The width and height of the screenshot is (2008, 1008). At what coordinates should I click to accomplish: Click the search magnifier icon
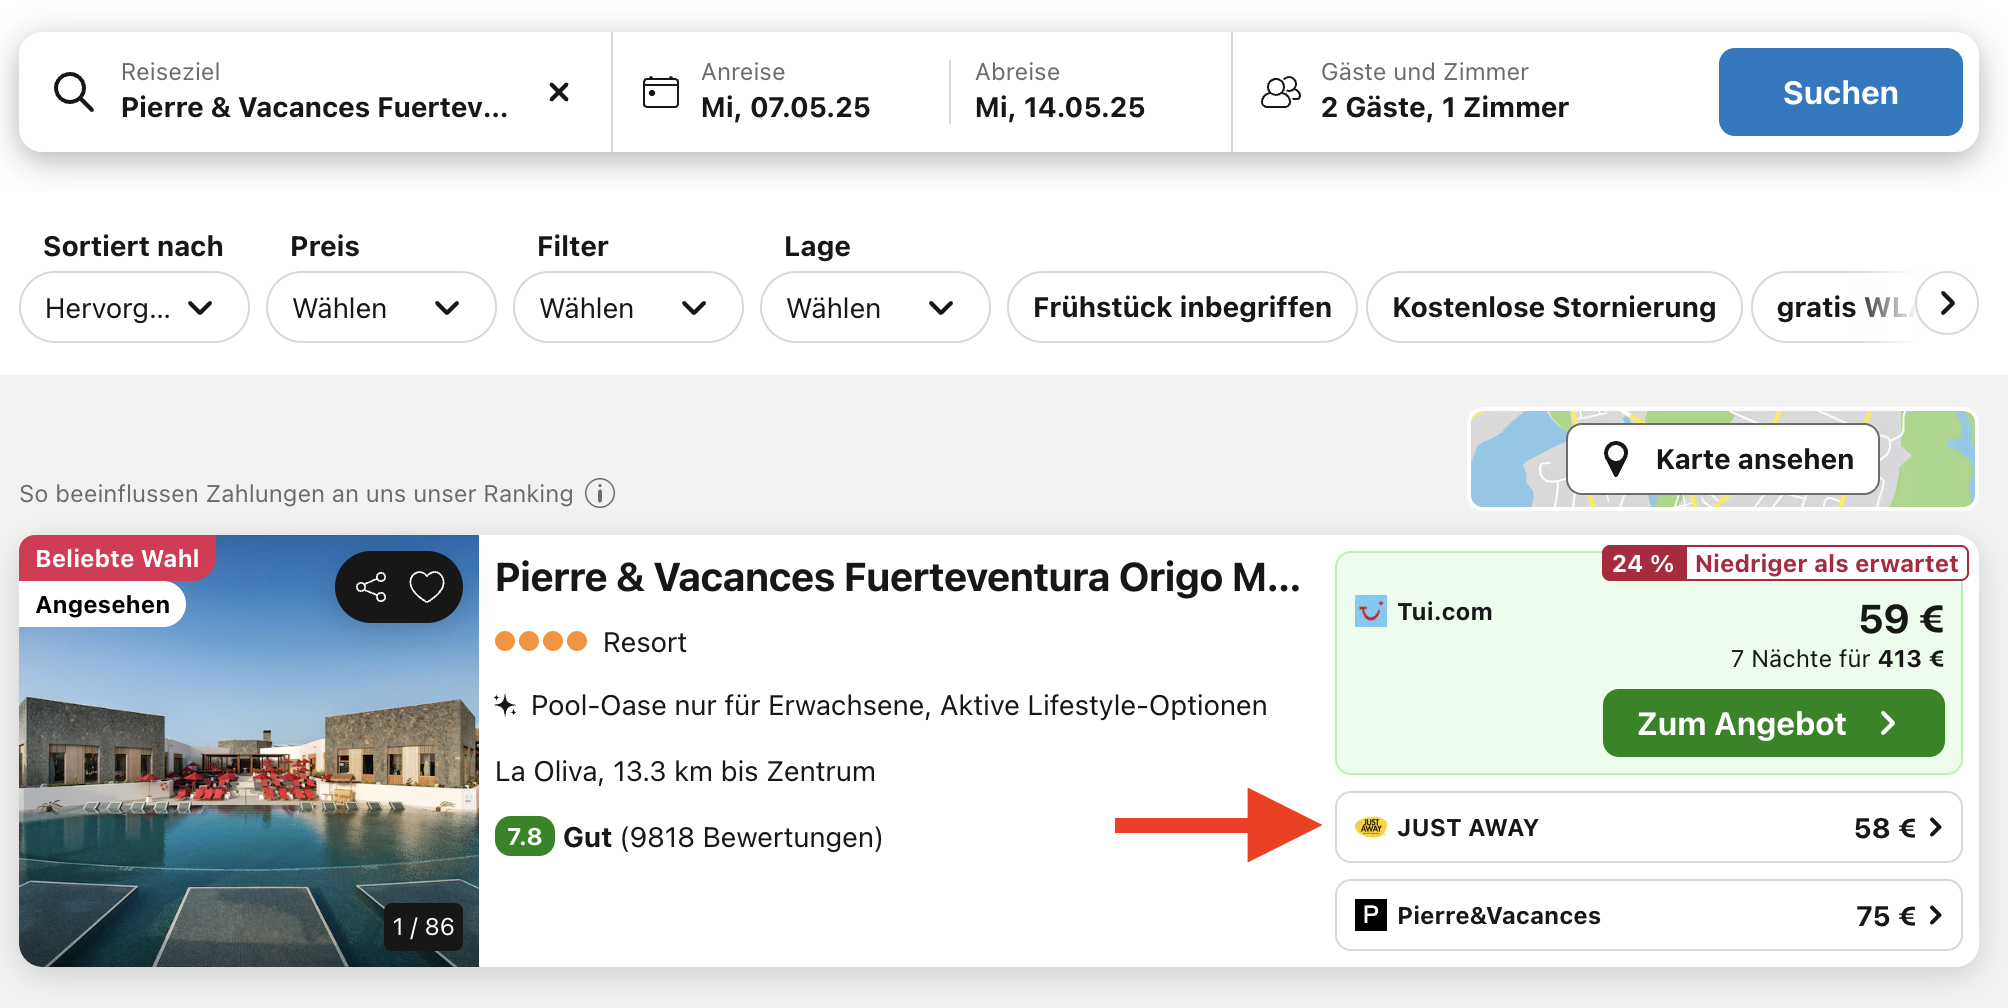(73, 92)
